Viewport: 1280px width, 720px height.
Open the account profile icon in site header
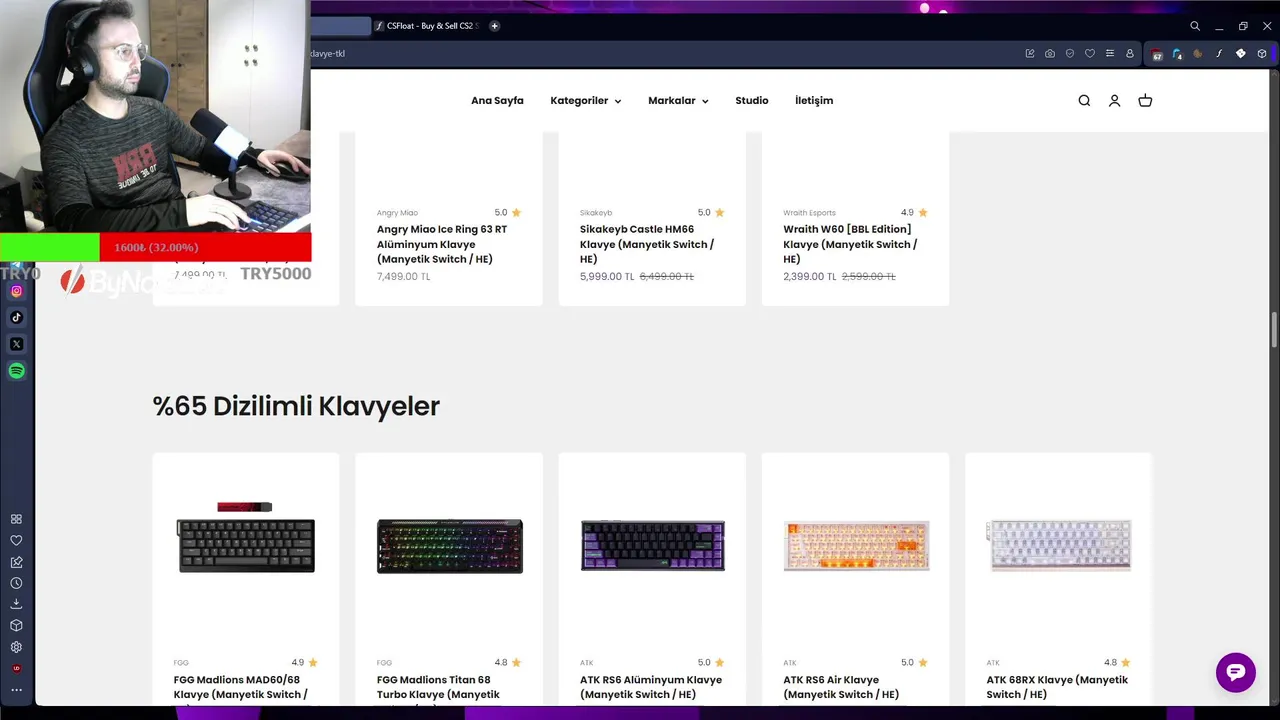pos(1114,101)
